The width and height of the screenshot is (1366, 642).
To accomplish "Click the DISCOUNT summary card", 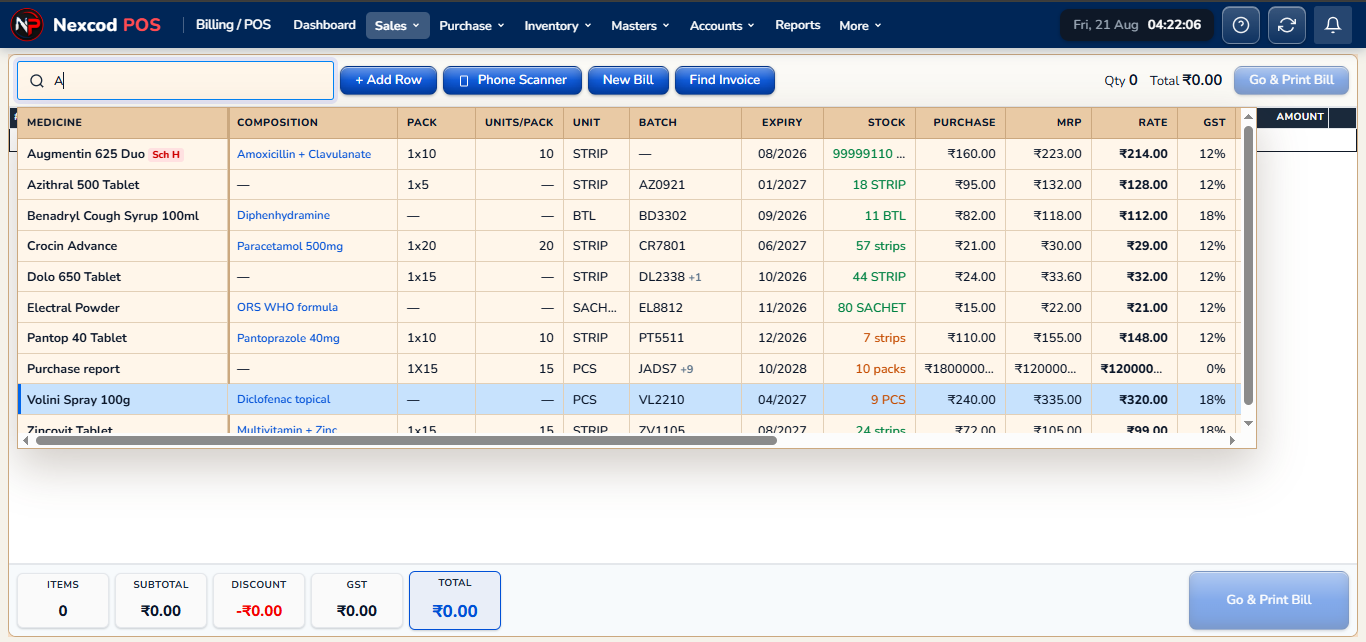I will click(x=259, y=600).
